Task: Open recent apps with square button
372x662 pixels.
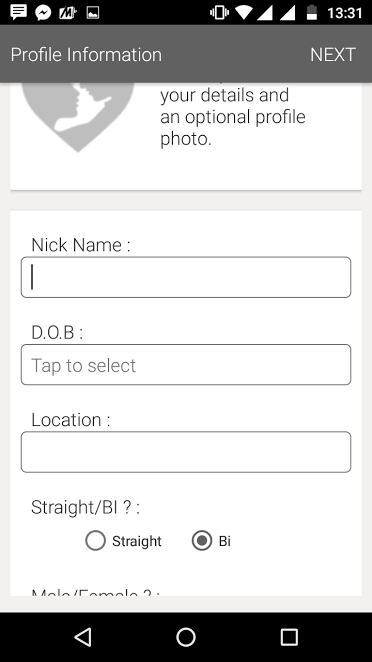Action: [289, 637]
